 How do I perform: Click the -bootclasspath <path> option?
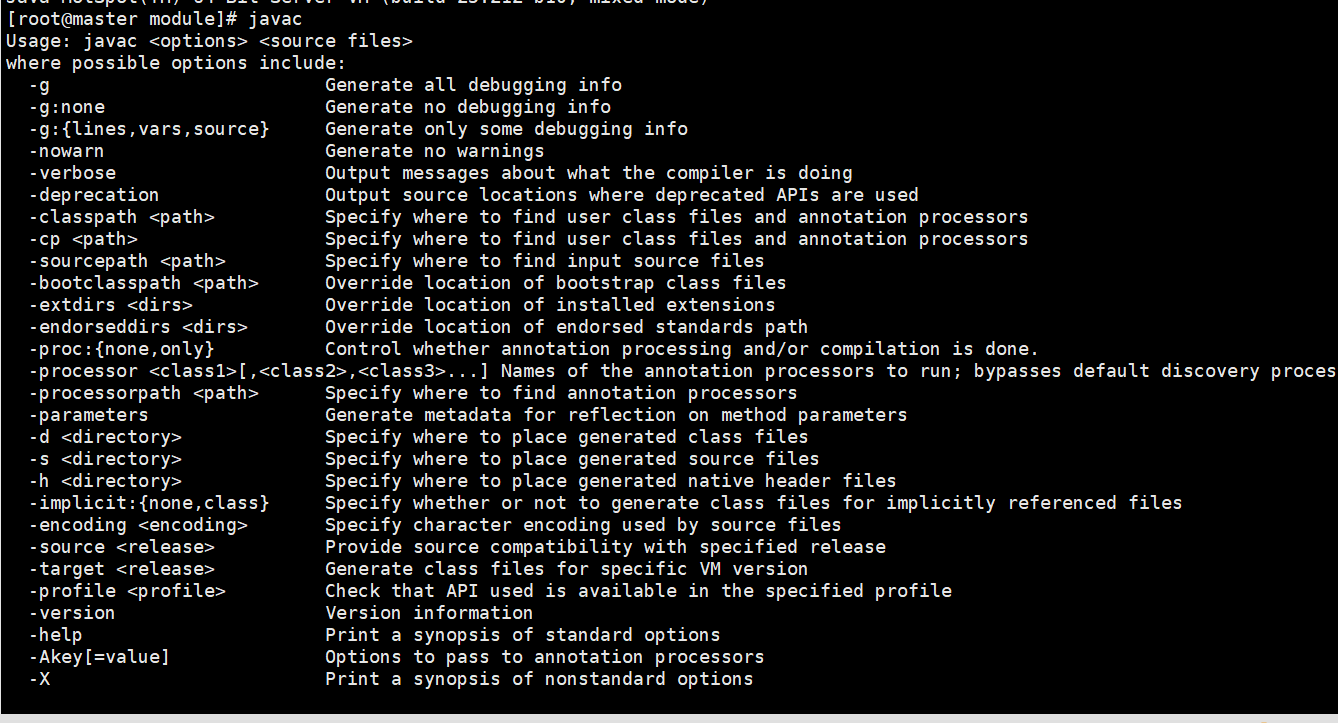143,283
